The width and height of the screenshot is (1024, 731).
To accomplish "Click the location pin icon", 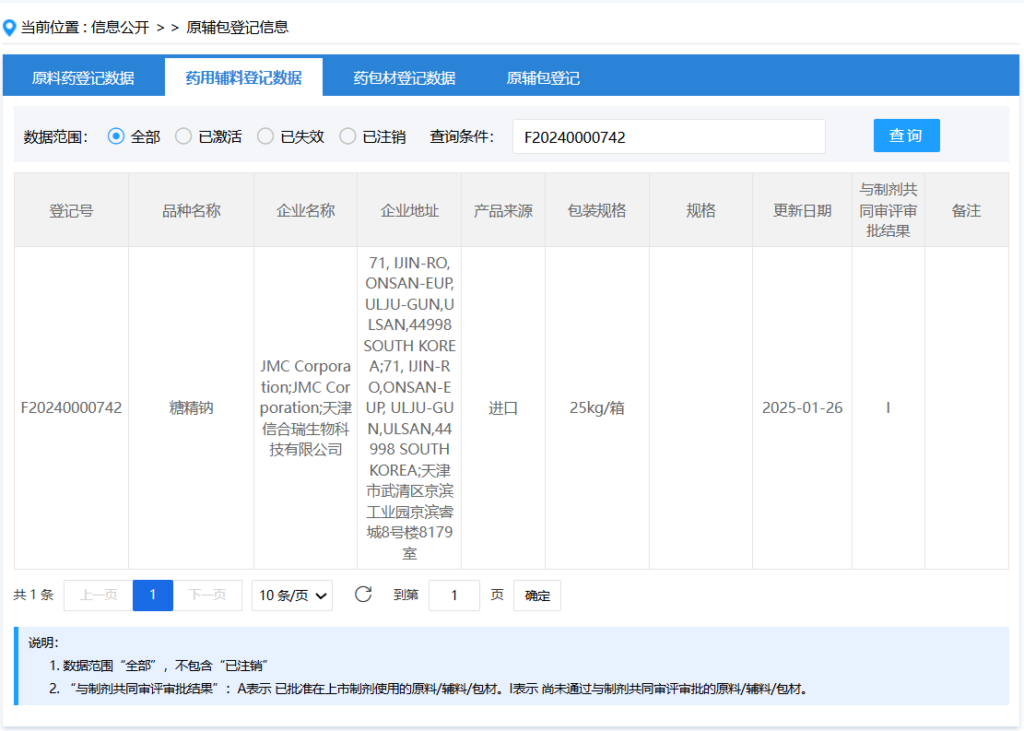I will [10, 28].
